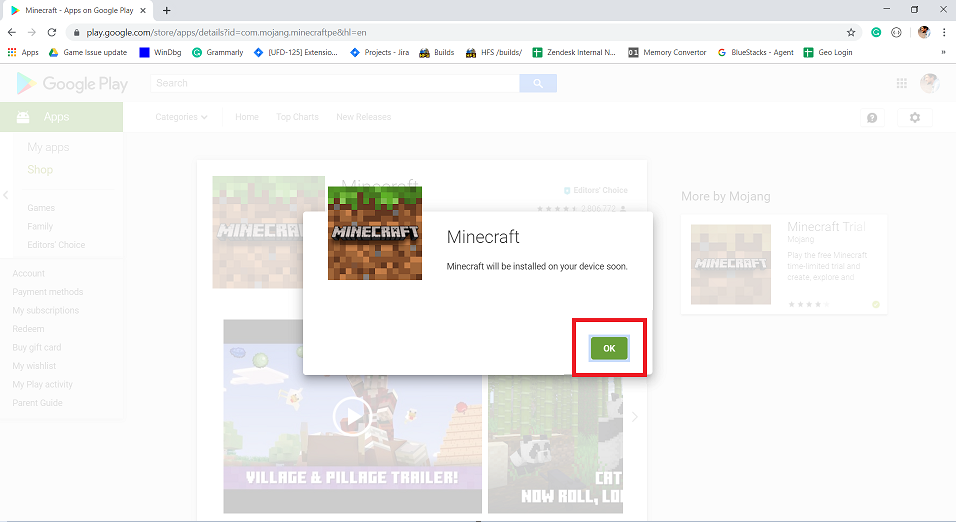Open My wishlist in the sidebar
Image resolution: width=956 pixels, height=522 pixels.
pyautogui.click(x=34, y=366)
